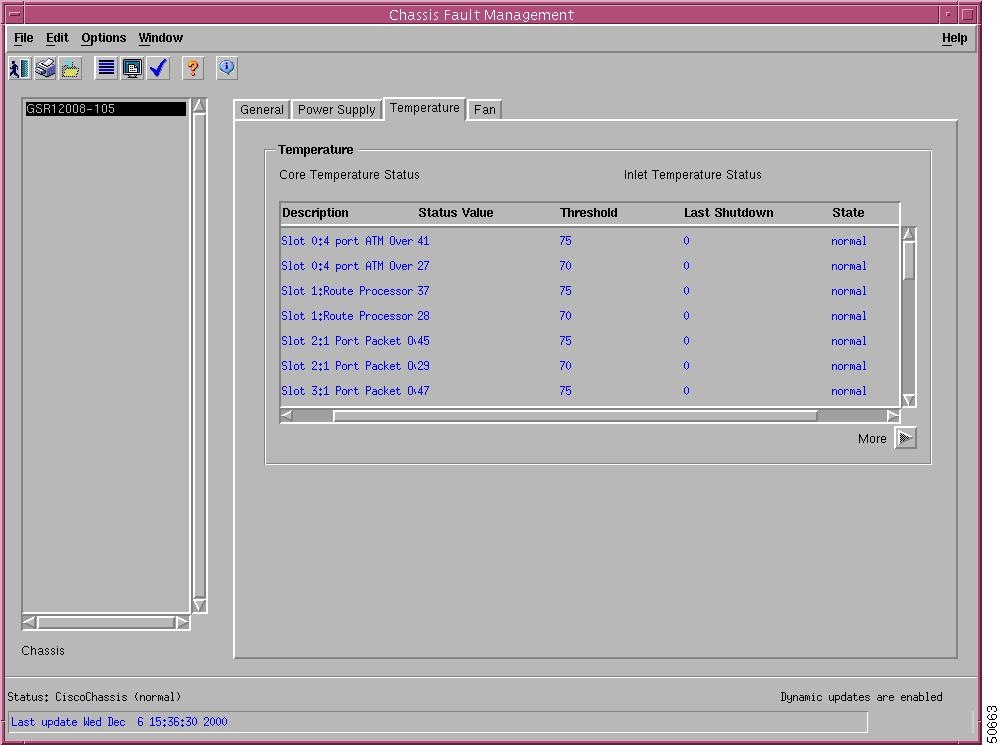999x745 pixels.
Task: Click the Description column header
Action: pyautogui.click(x=315, y=213)
